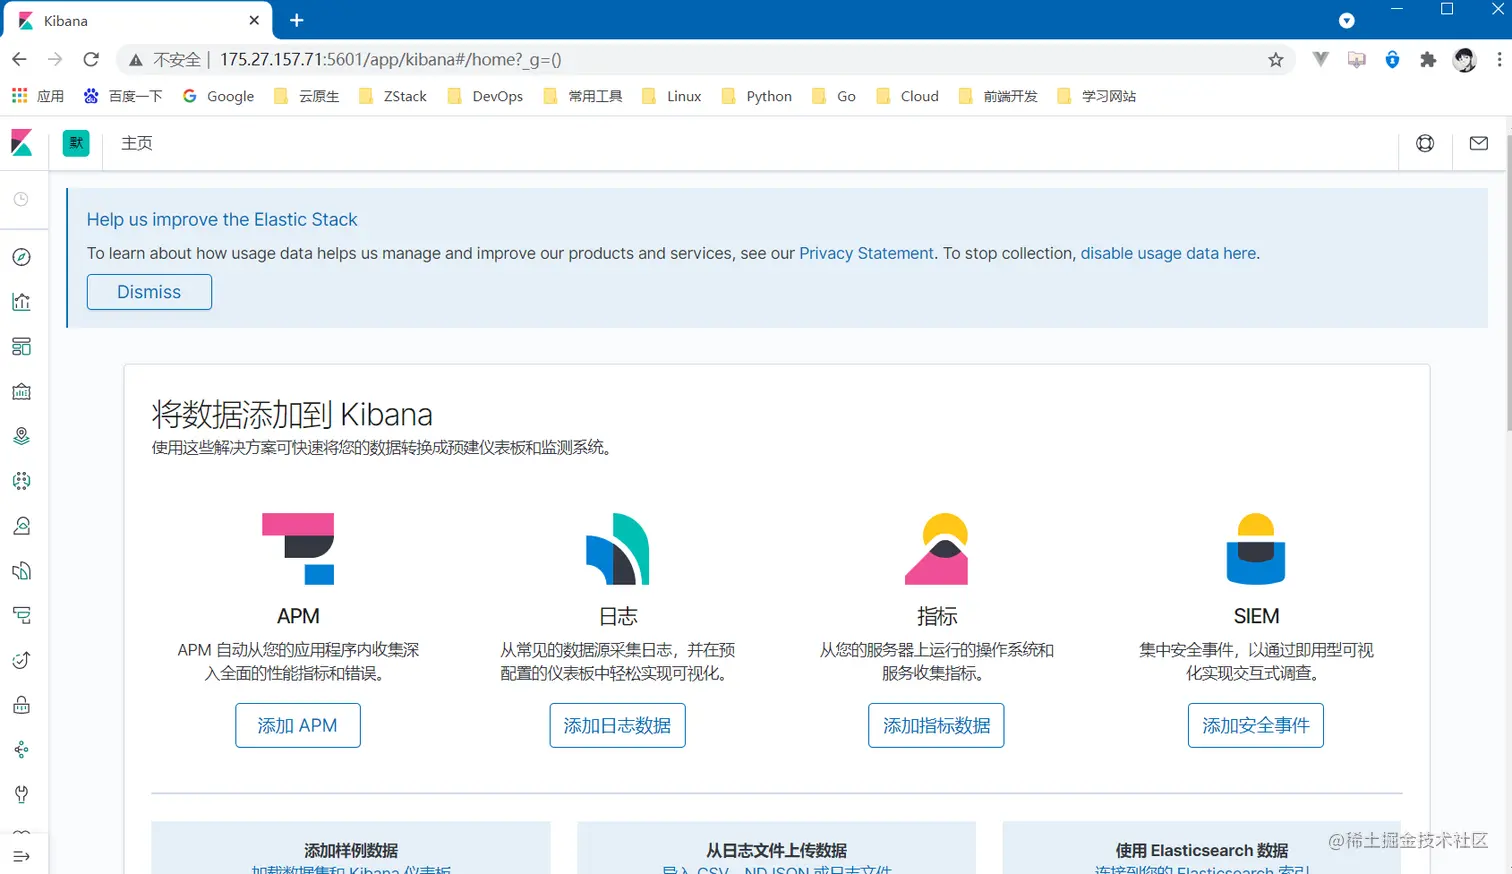
Task: Open the default space selector badge
Action: pyautogui.click(x=76, y=143)
